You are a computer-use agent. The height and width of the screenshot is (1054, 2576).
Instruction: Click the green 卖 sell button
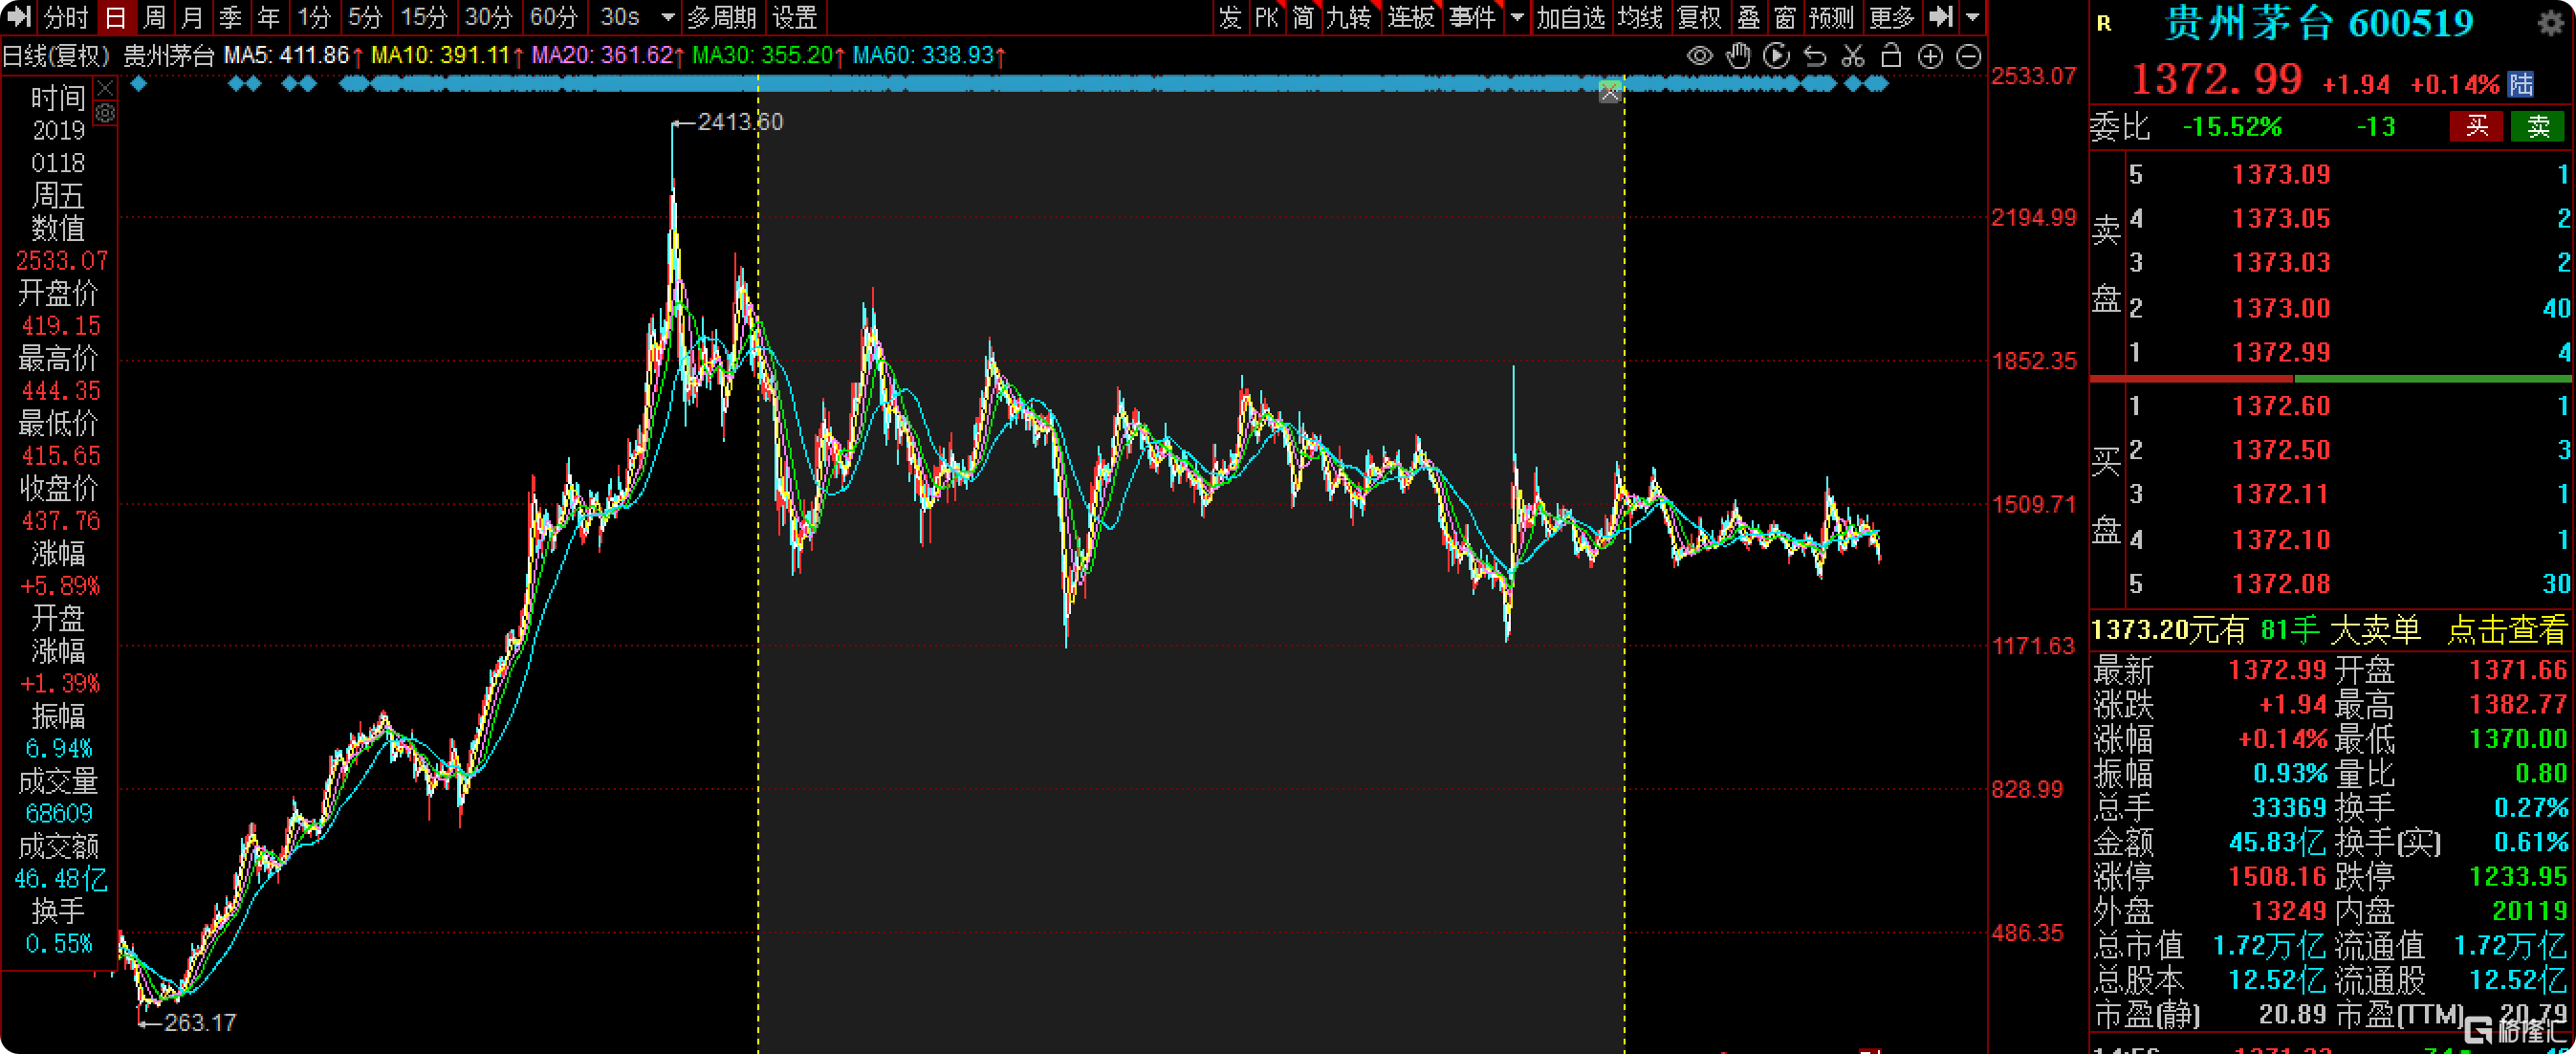coord(2538,126)
